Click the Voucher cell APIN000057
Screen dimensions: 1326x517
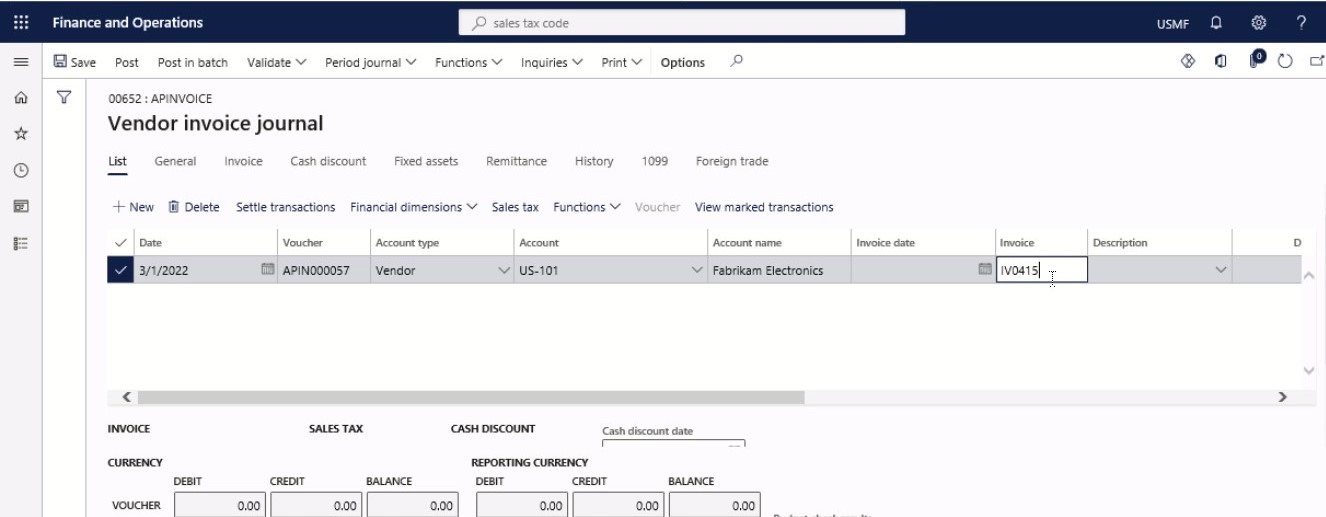(x=323, y=270)
